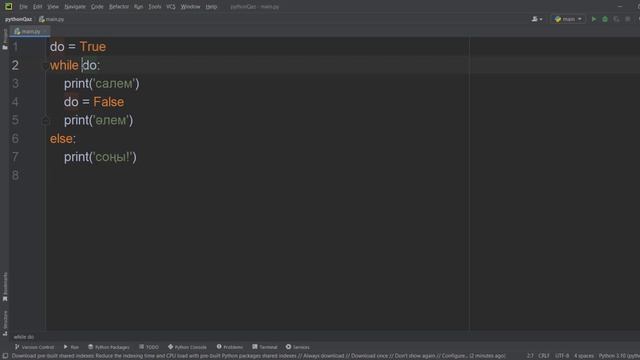This screenshot has width=640, height=360.
Task: Open the main run configuration dropdown
Action: pyautogui.click(x=568, y=19)
